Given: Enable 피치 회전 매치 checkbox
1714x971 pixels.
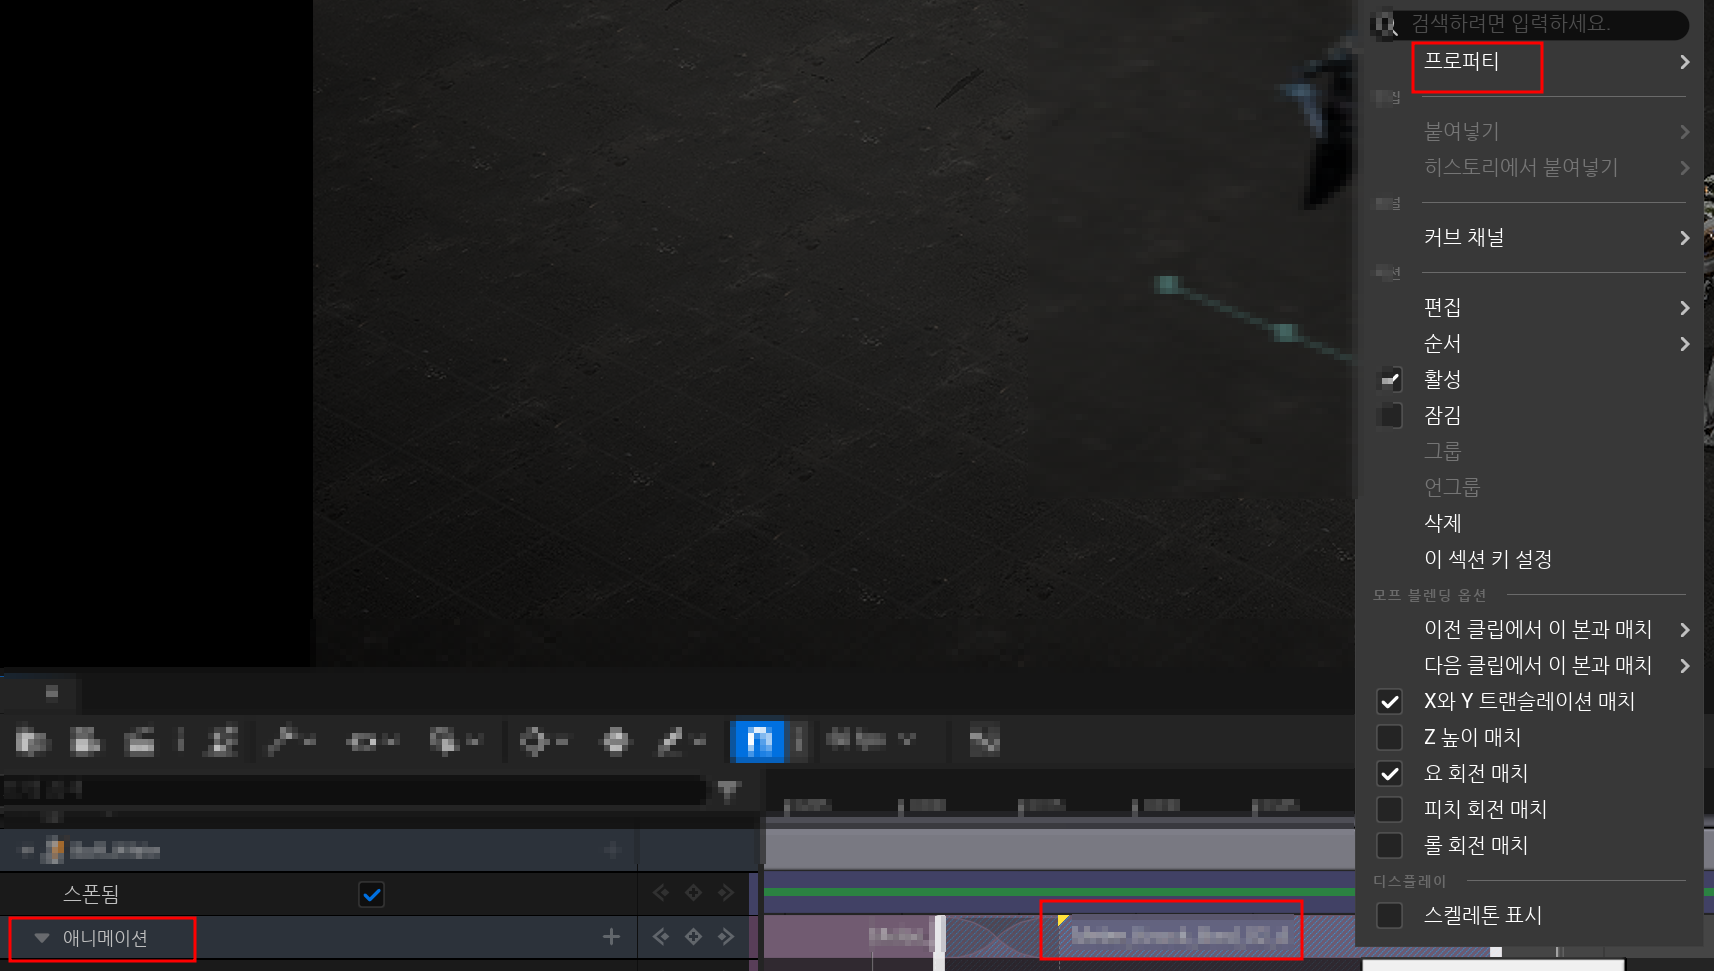Looking at the screenshot, I should [1390, 809].
